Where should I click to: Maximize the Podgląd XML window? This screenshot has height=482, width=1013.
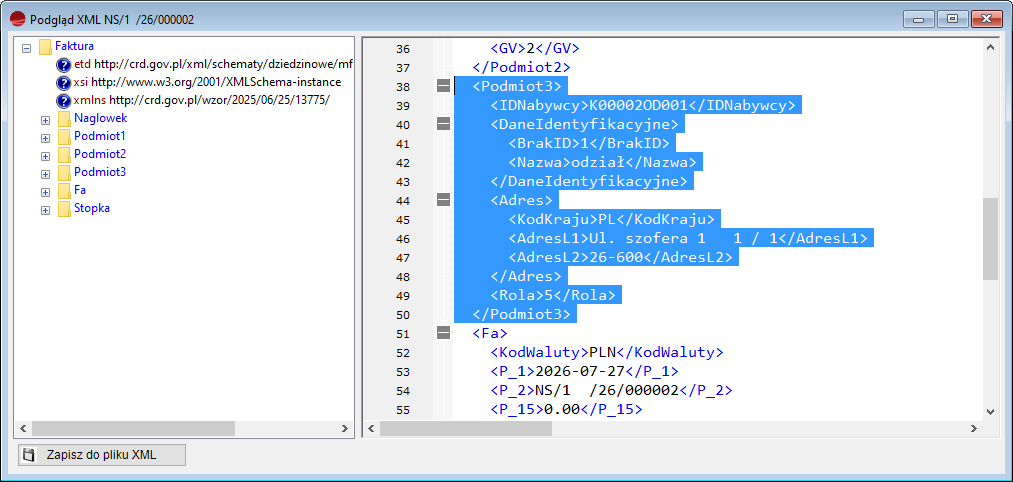coord(952,19)
